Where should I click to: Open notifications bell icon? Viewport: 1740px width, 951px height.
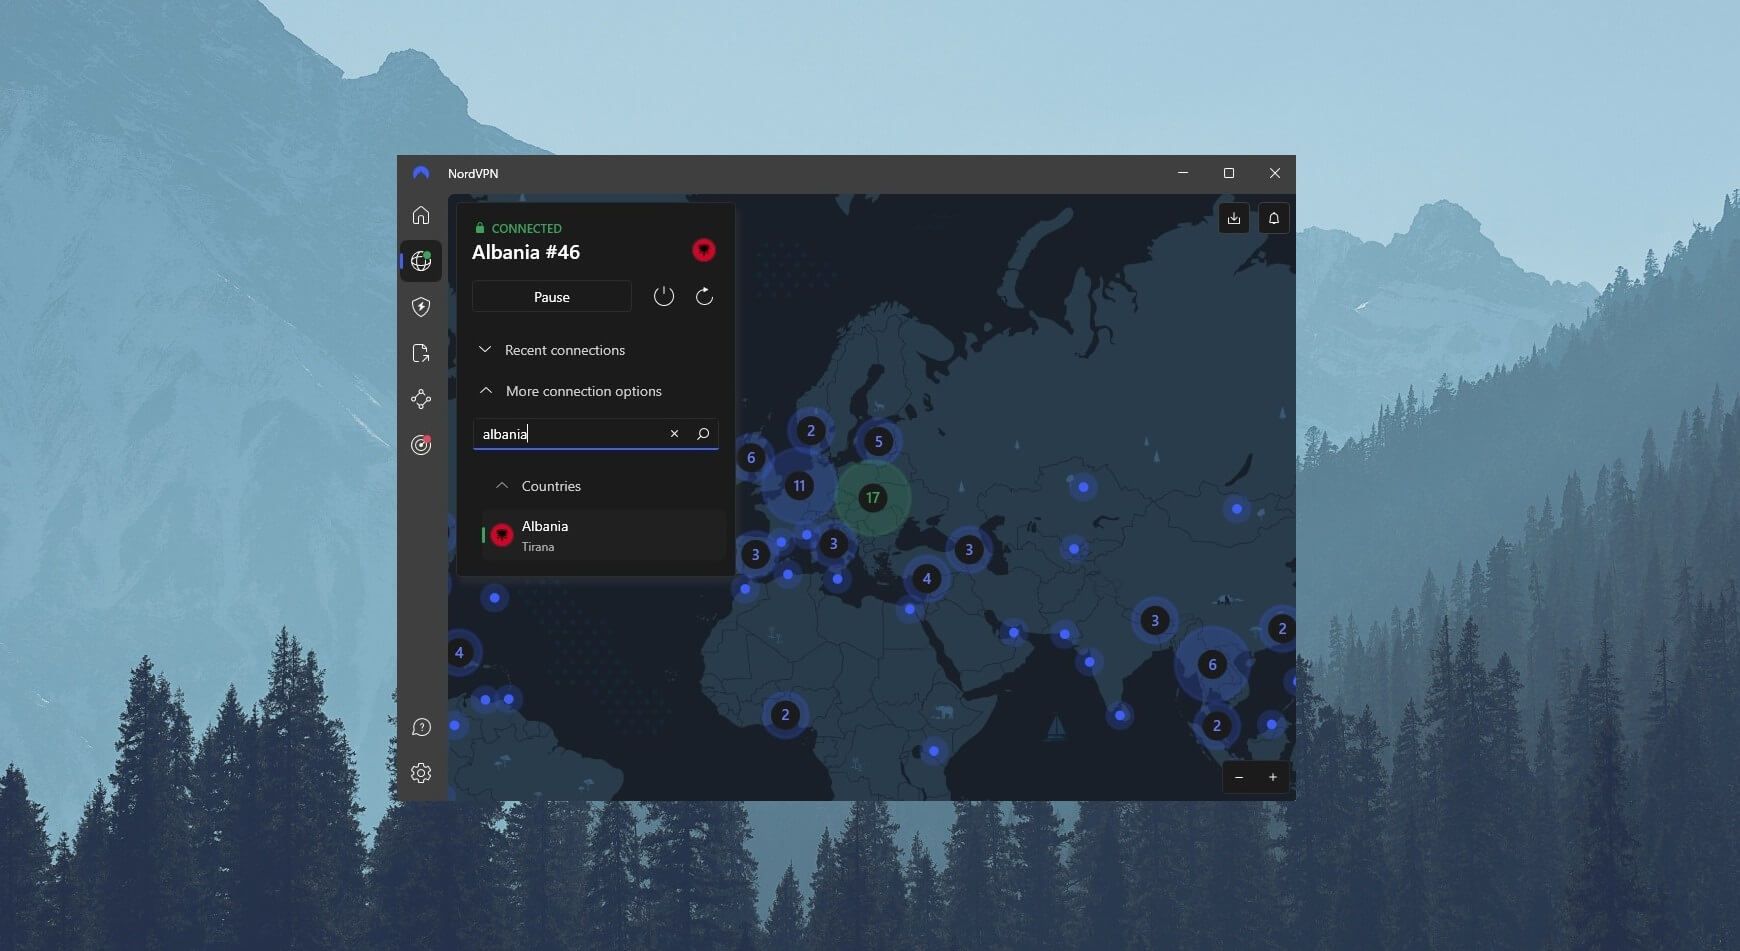(1274, 218)
